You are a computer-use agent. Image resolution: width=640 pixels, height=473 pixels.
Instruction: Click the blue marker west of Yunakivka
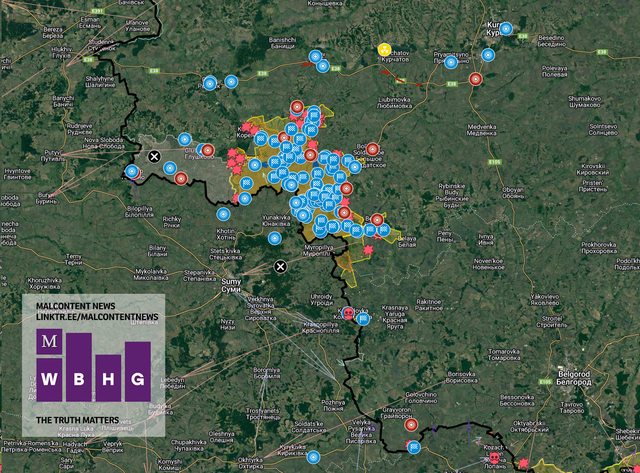pos(224,213)
